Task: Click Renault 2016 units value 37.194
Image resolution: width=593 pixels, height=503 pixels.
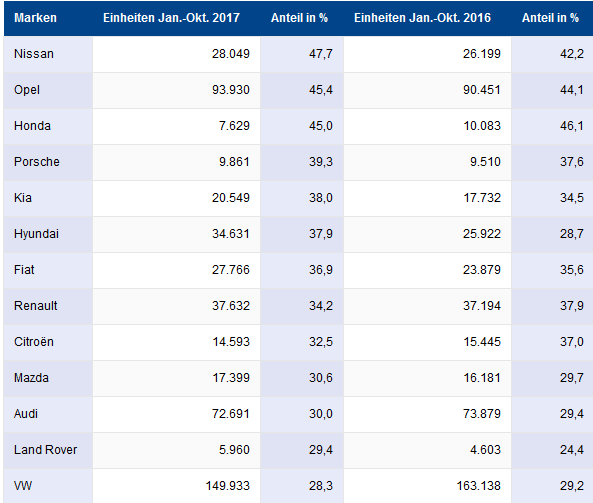Action: (x=482, y=305)
